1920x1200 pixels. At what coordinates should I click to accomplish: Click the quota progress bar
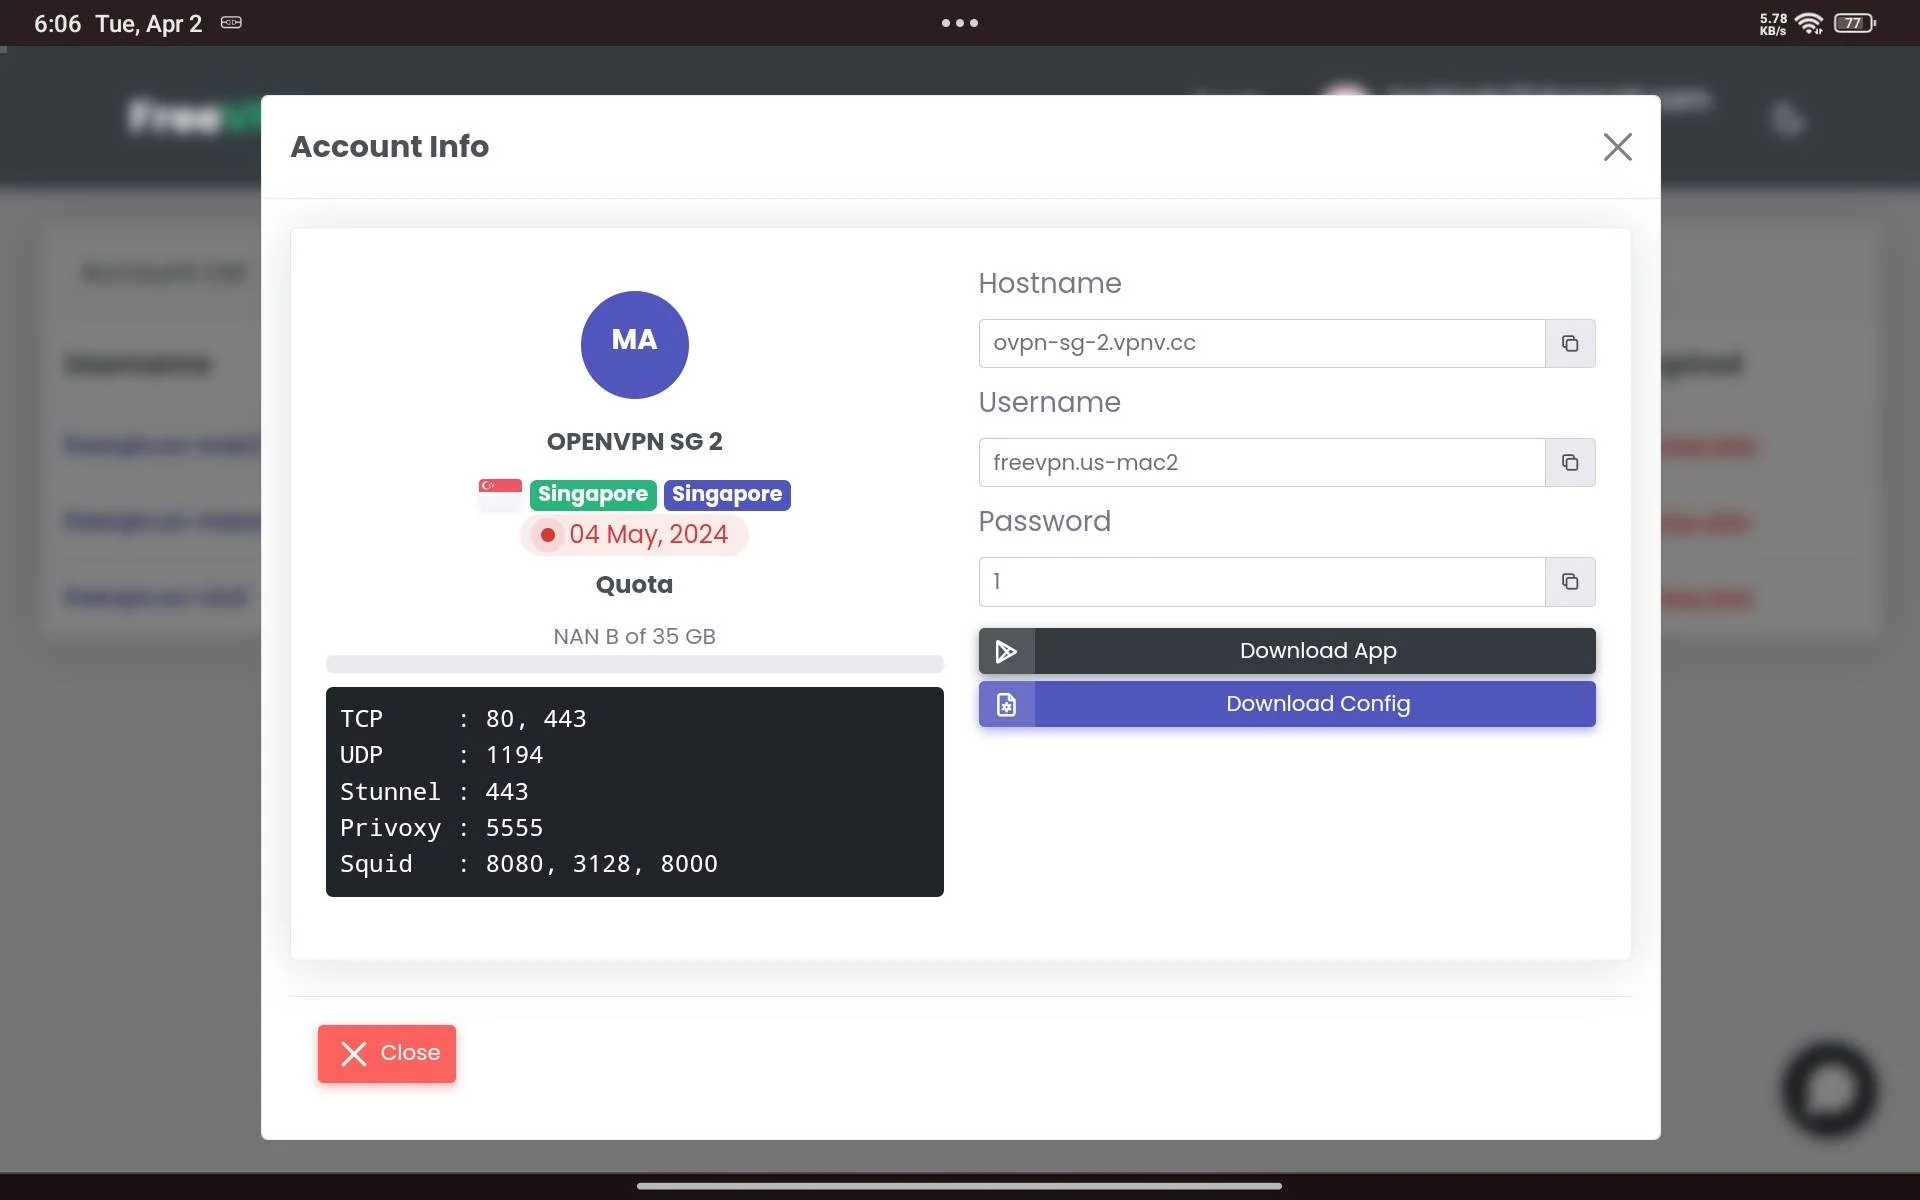point(634,664)
